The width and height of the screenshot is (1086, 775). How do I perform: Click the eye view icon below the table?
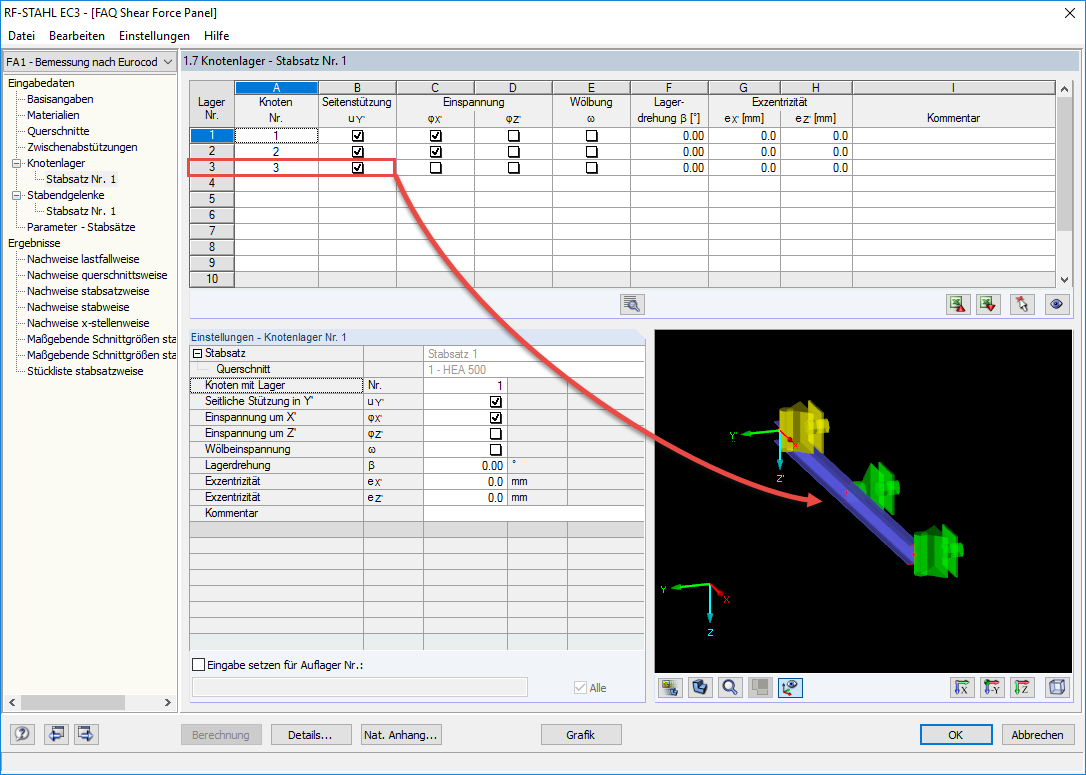1056,304
